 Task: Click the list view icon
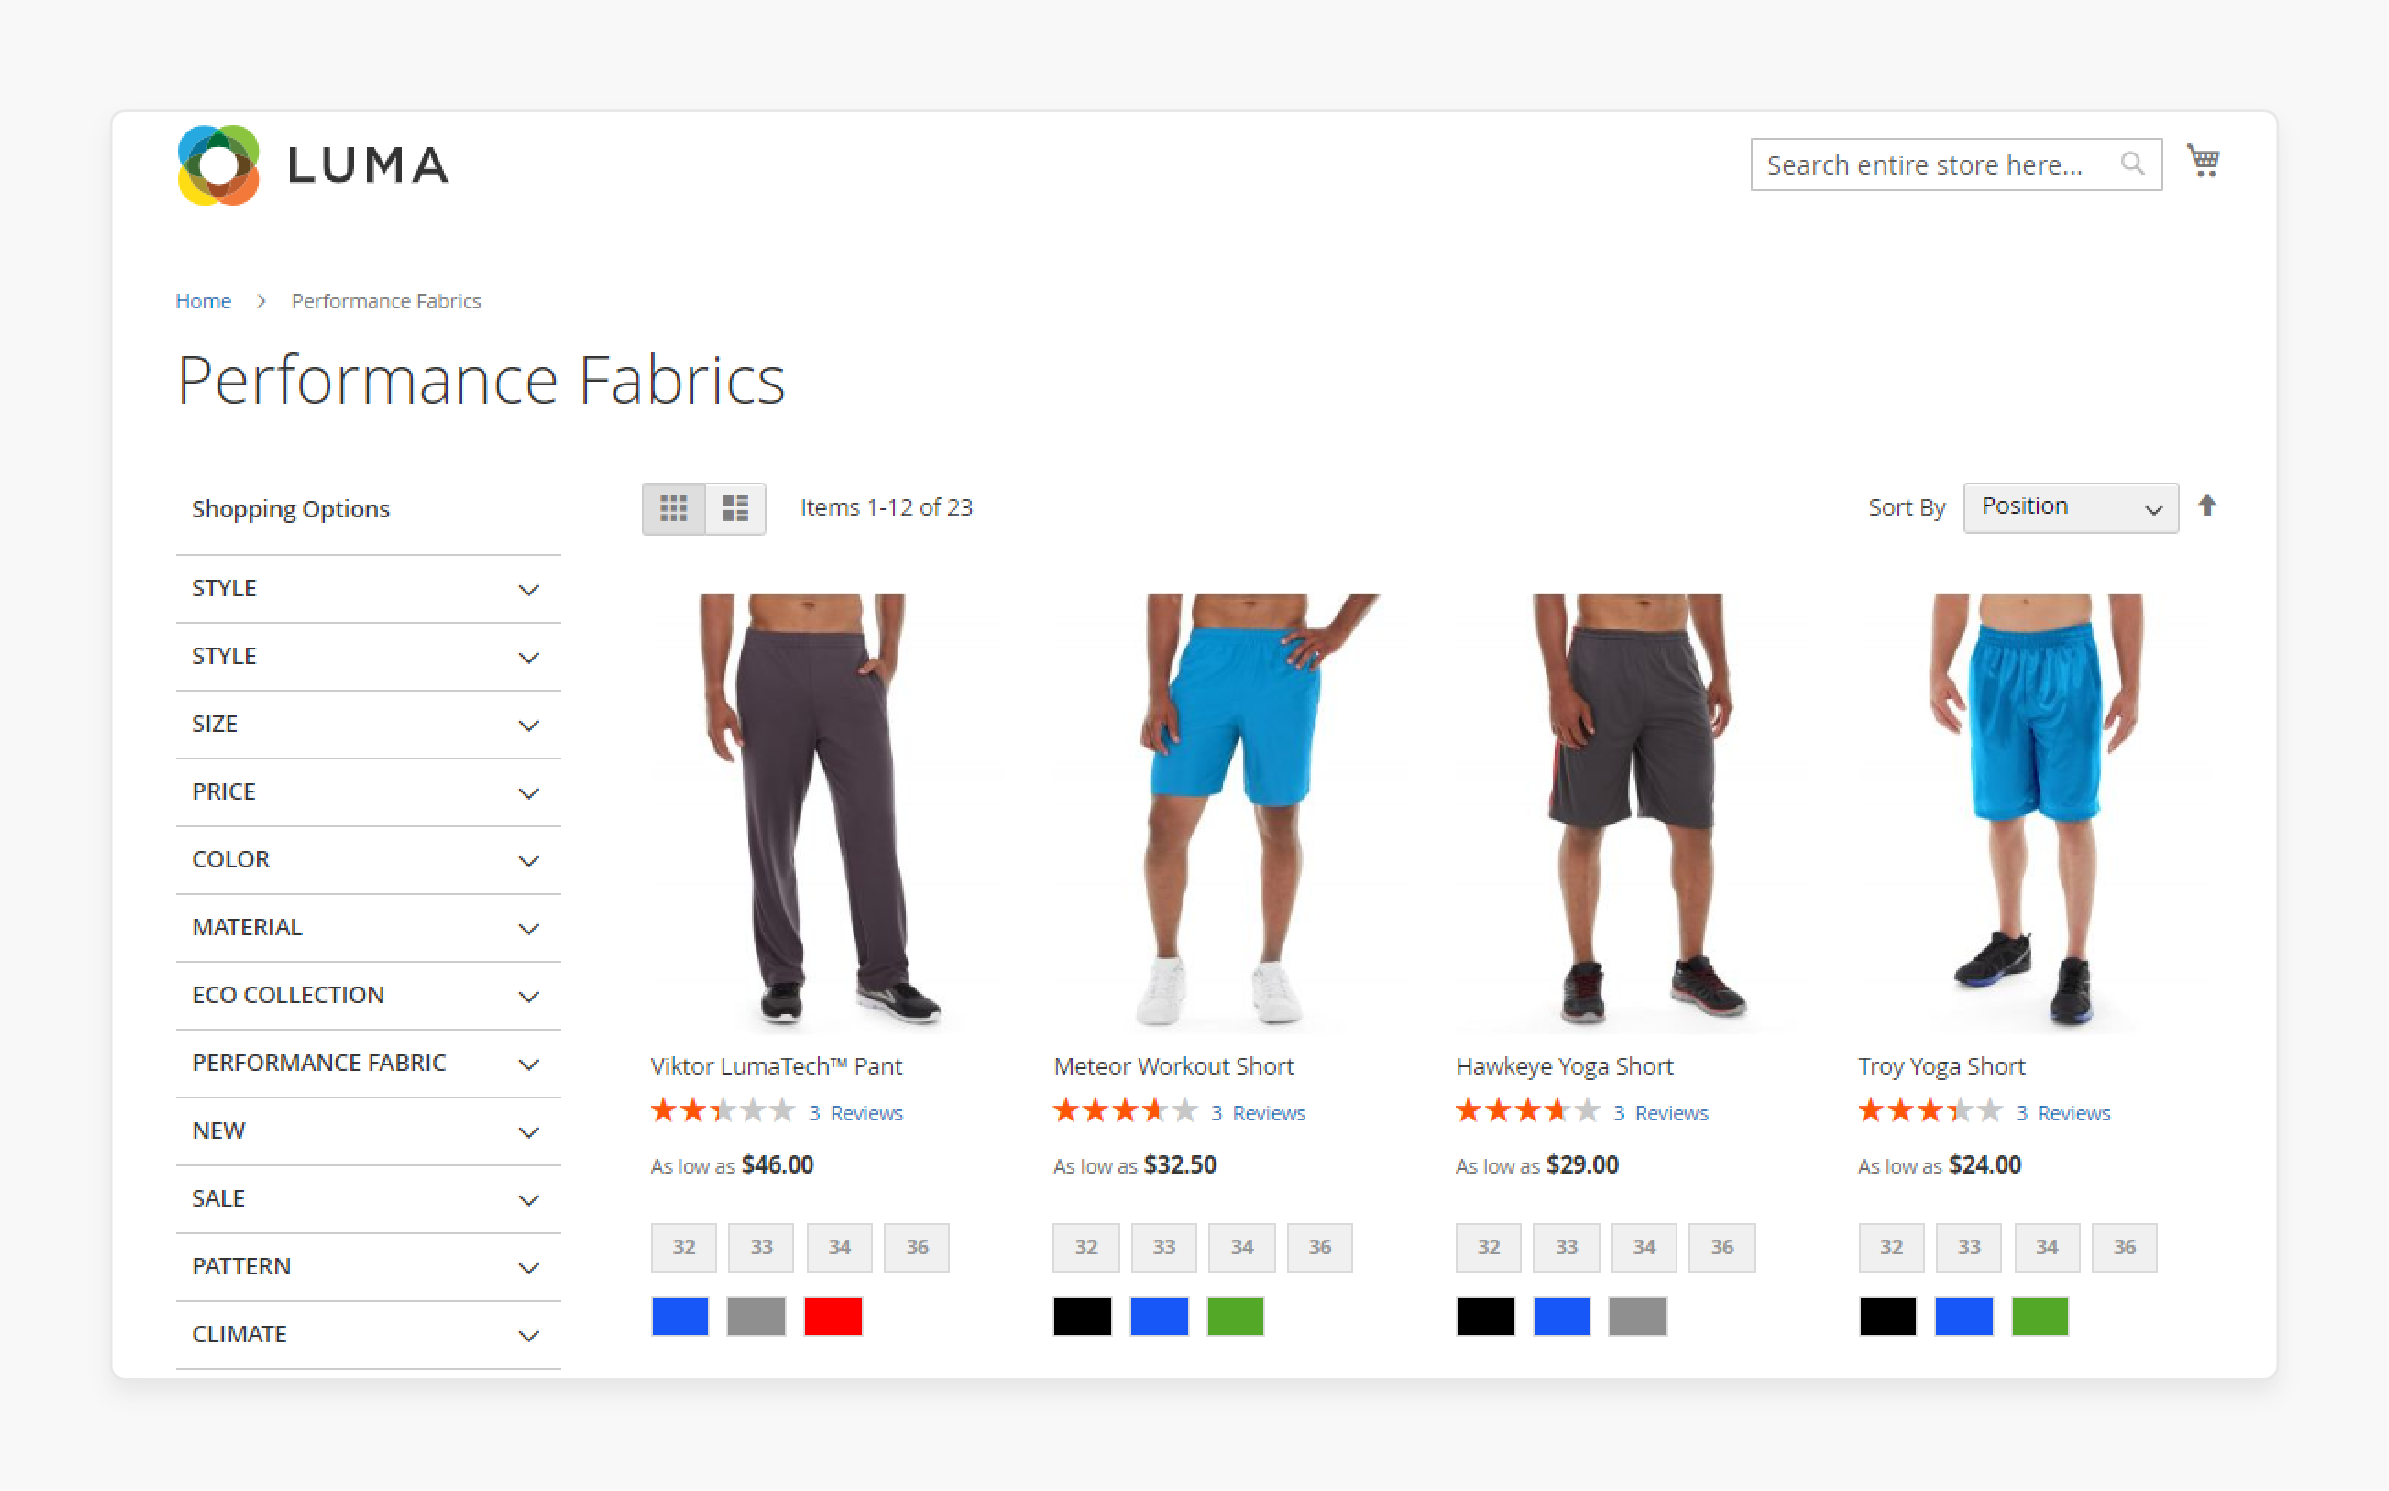point(735,505)
